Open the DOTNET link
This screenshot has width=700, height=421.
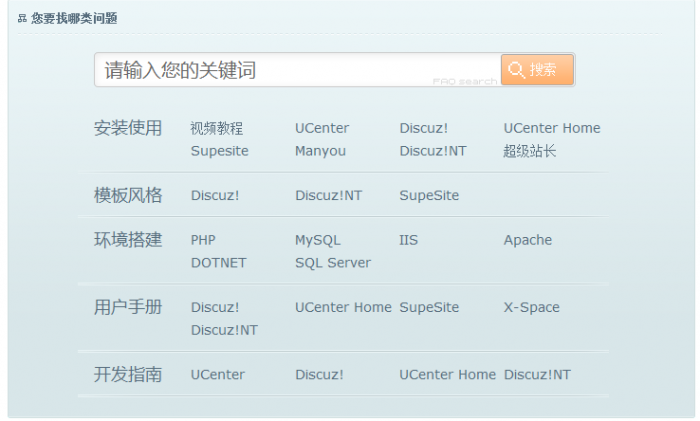[219, 263]
